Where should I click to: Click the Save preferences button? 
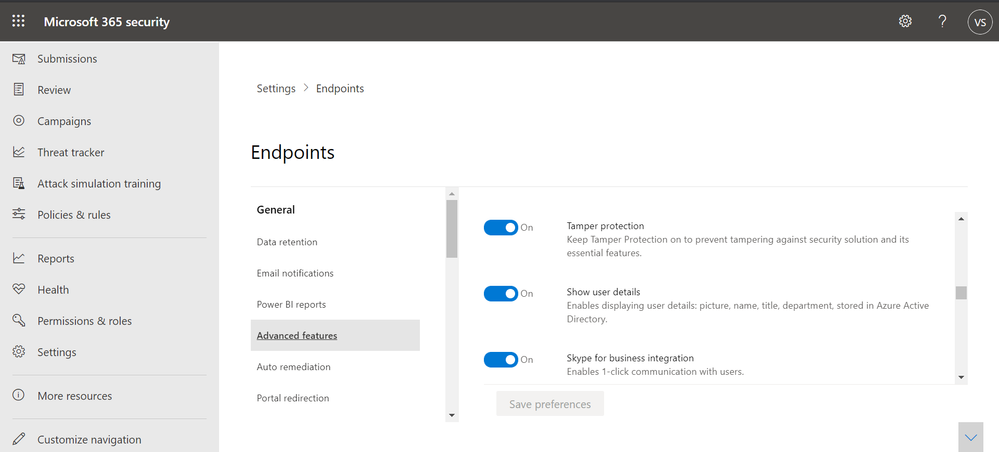tap(550, 404)
